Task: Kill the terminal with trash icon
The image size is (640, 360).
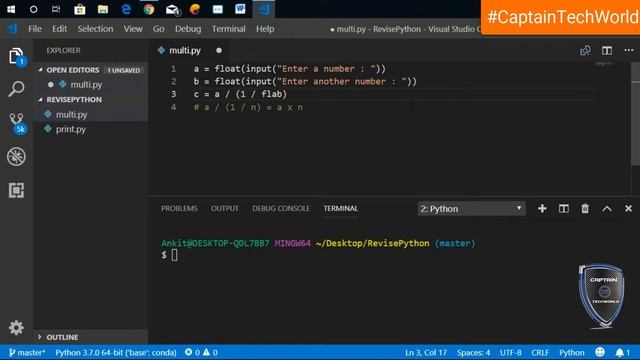Action: 585,209
